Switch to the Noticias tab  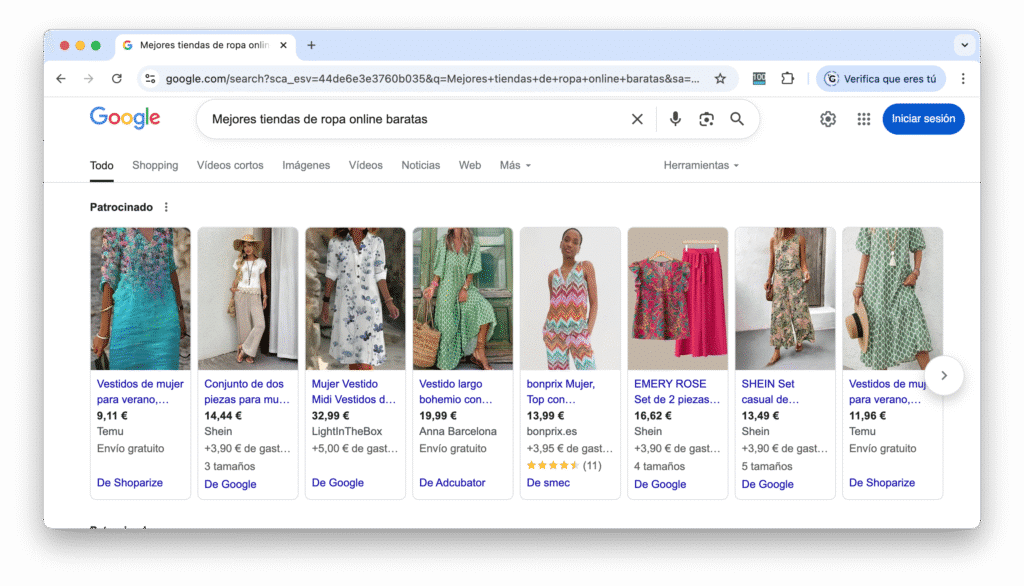421,165
